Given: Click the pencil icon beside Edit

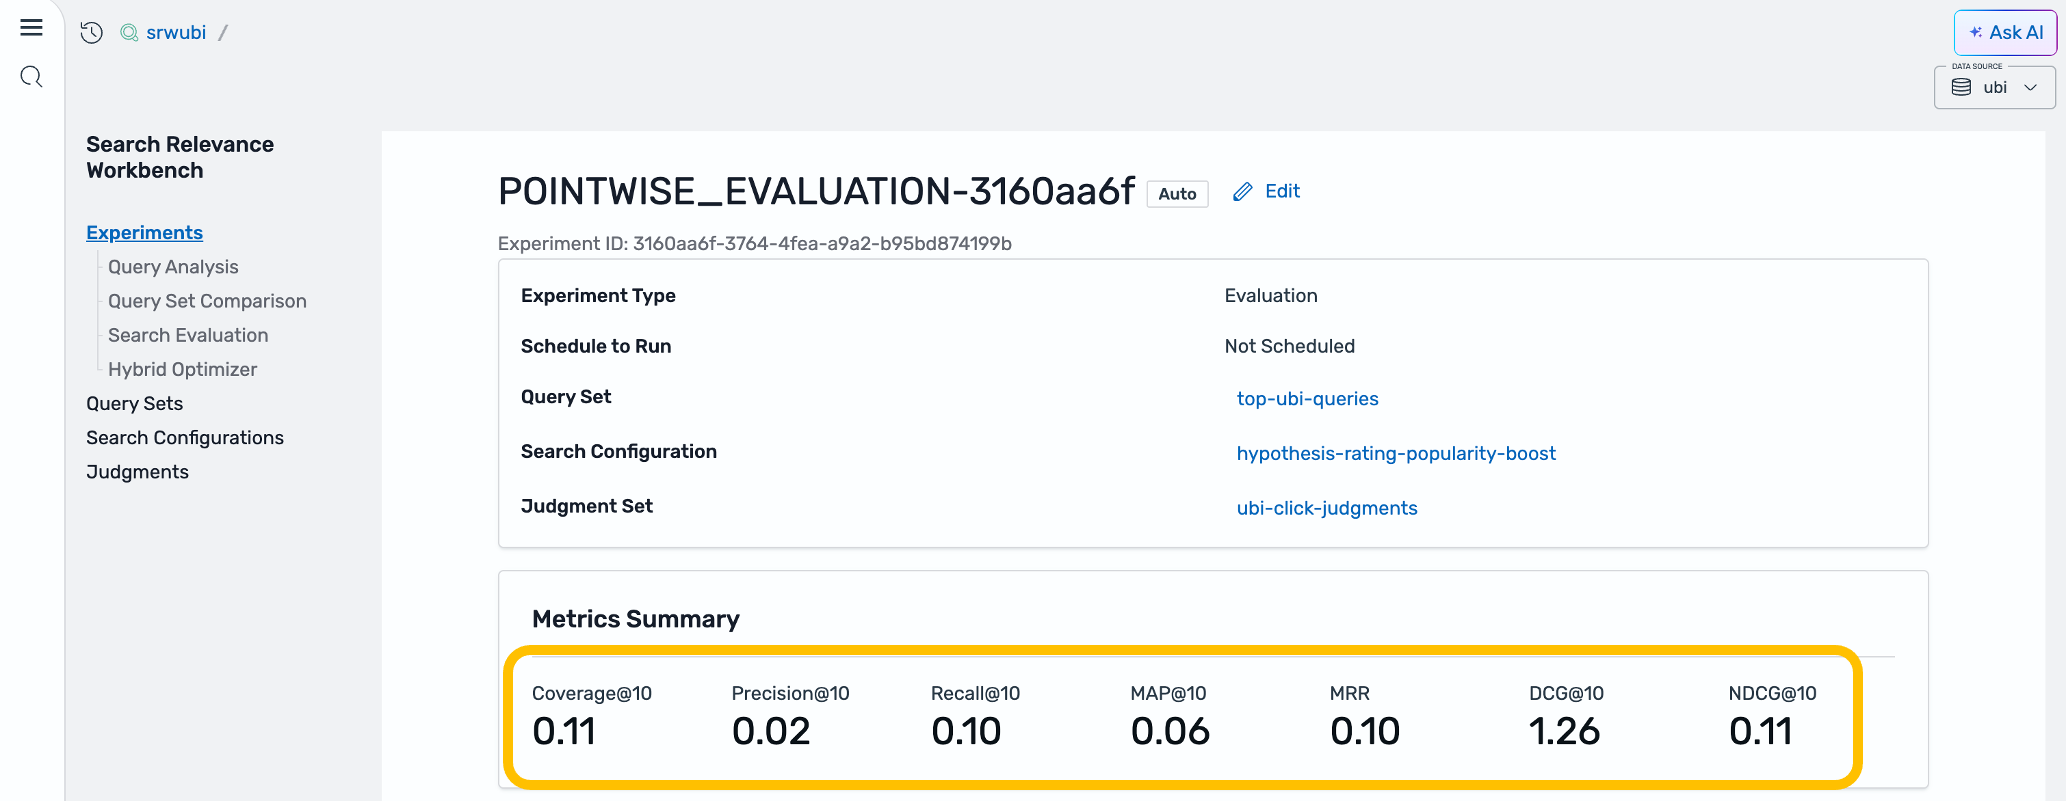Looking at the screenshot, I should tap(1242, 192).
